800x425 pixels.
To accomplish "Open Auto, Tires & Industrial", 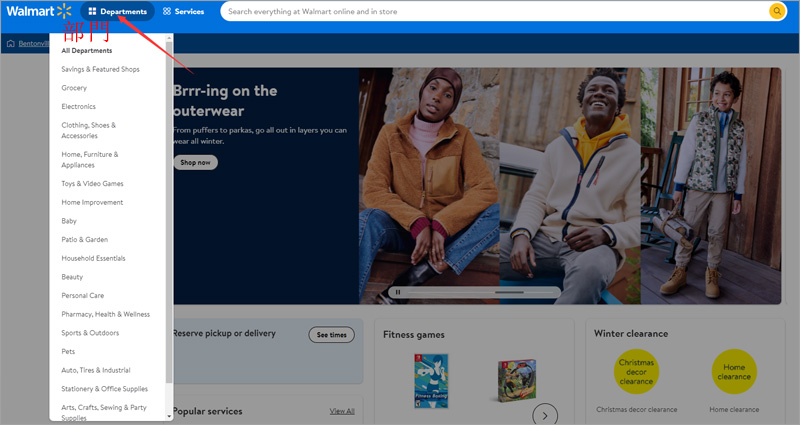I will (96, 370).
